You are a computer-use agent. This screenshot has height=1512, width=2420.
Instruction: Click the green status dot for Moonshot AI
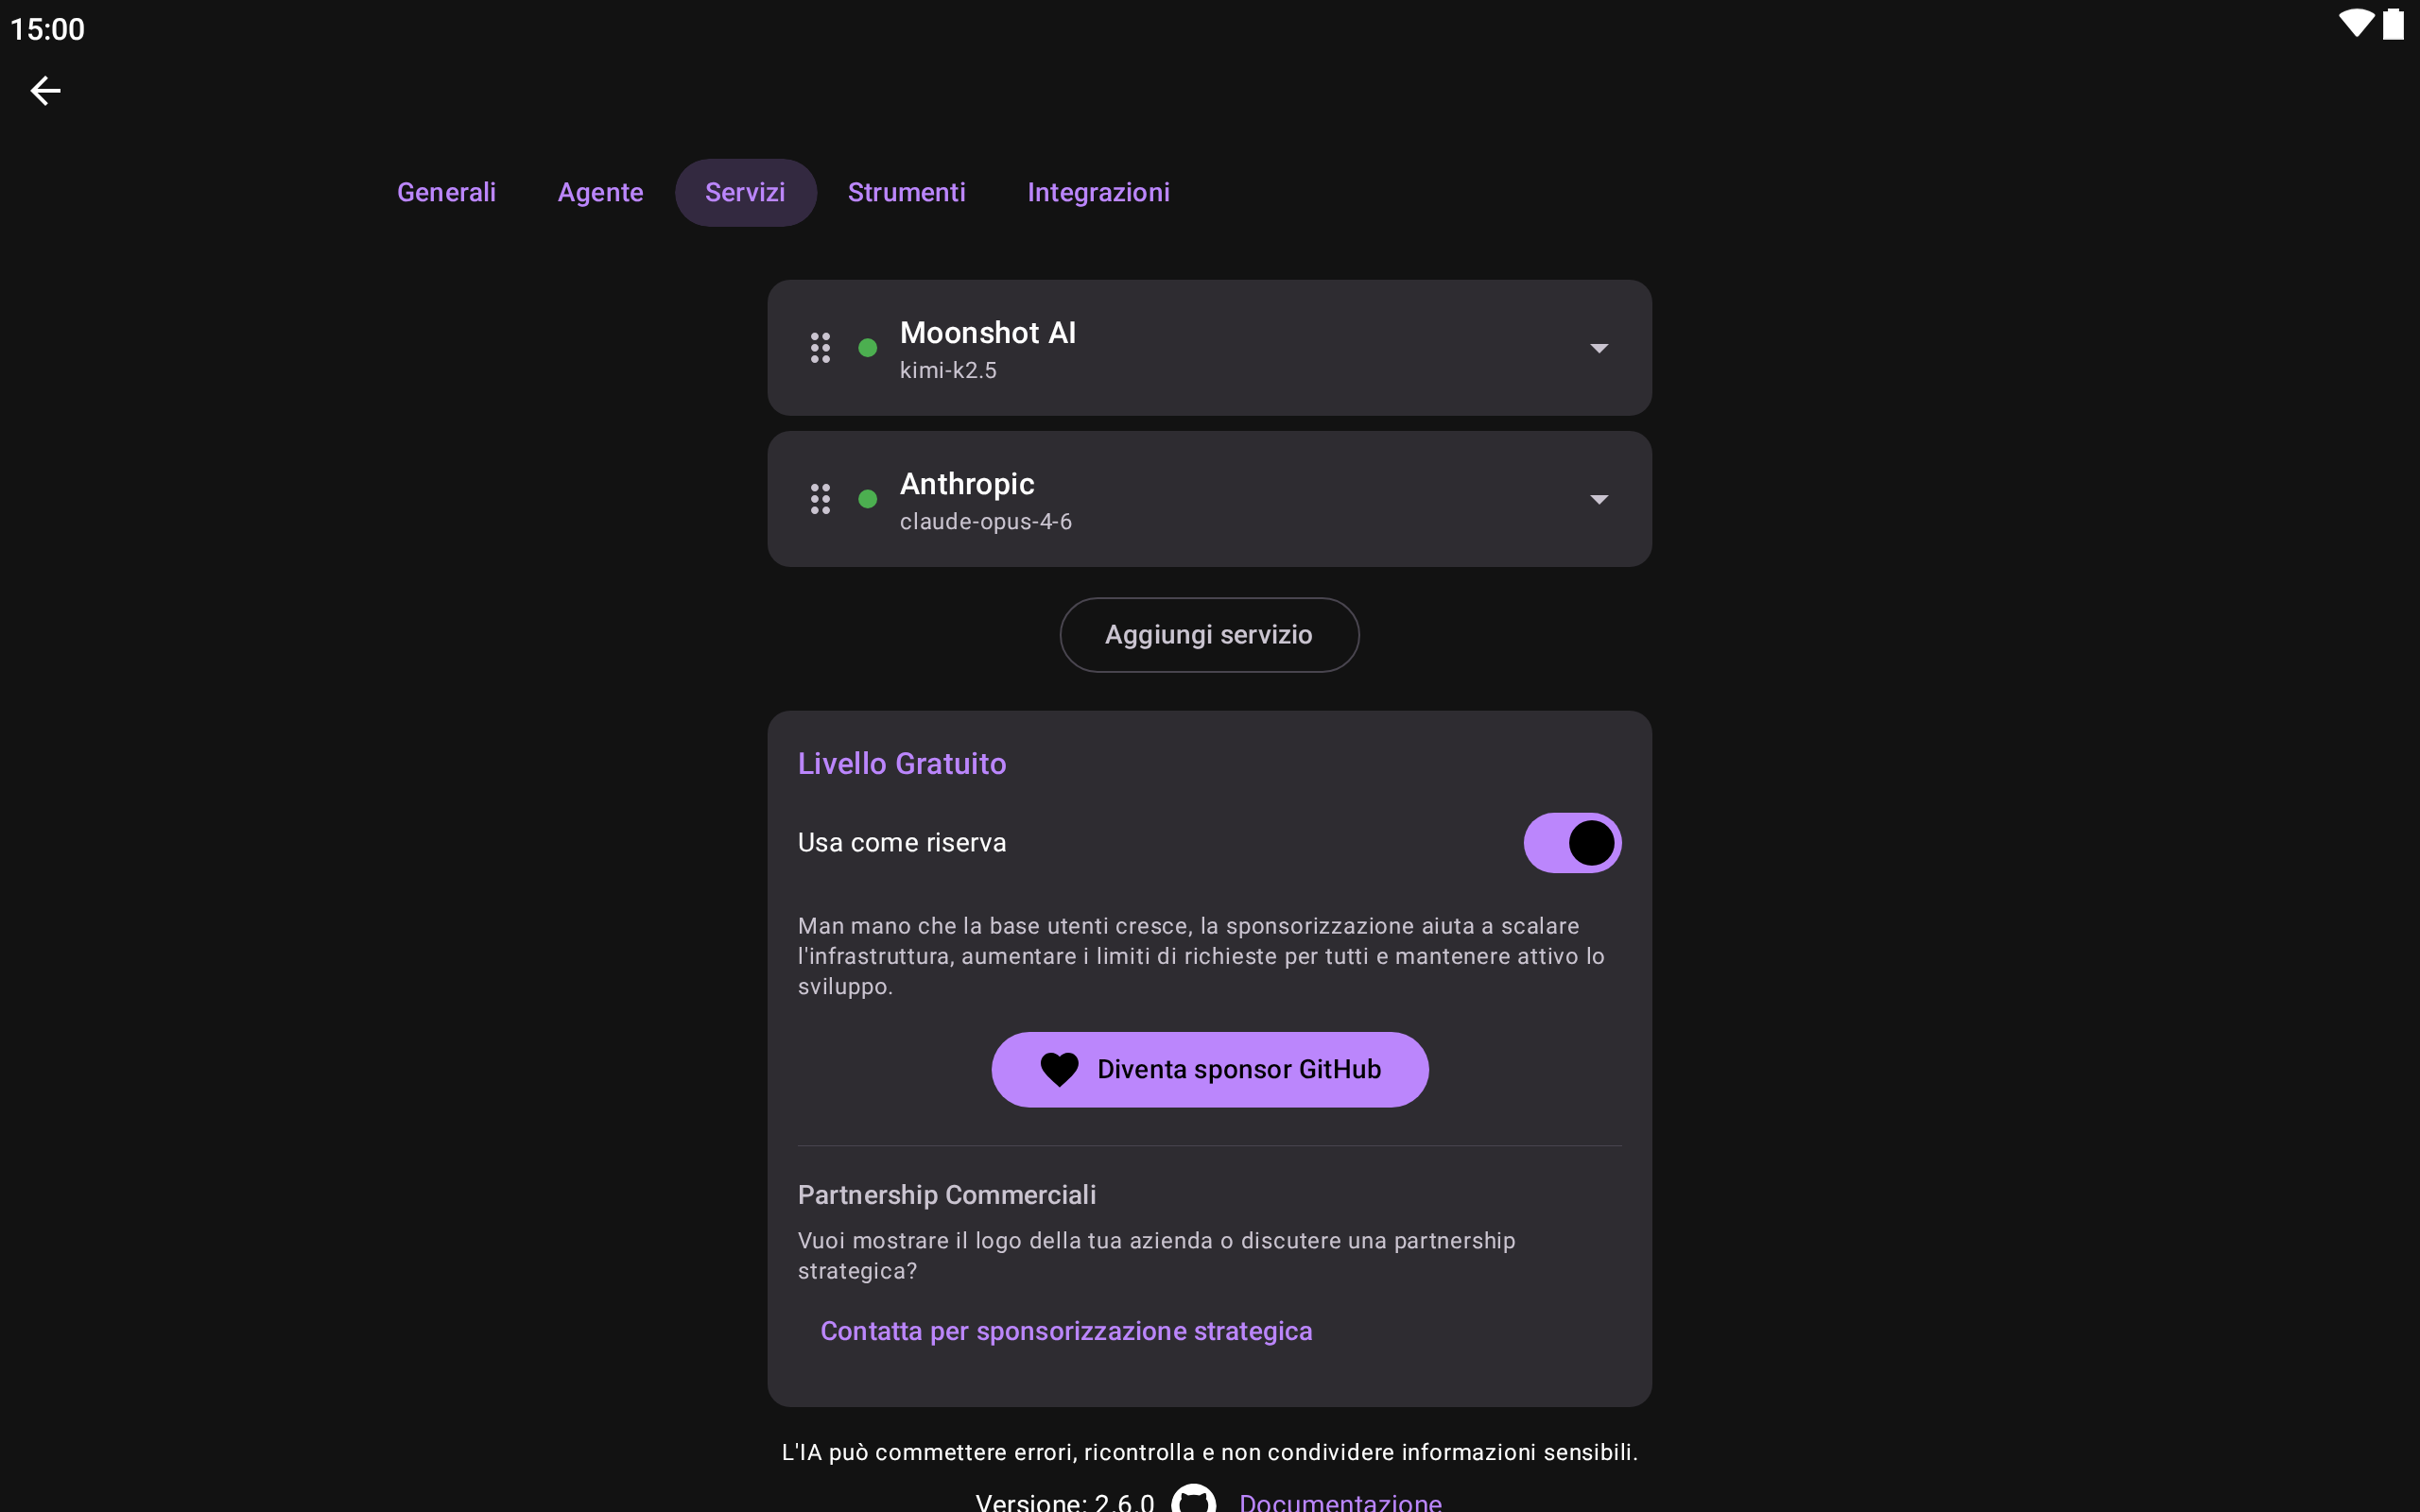[868, 348]
